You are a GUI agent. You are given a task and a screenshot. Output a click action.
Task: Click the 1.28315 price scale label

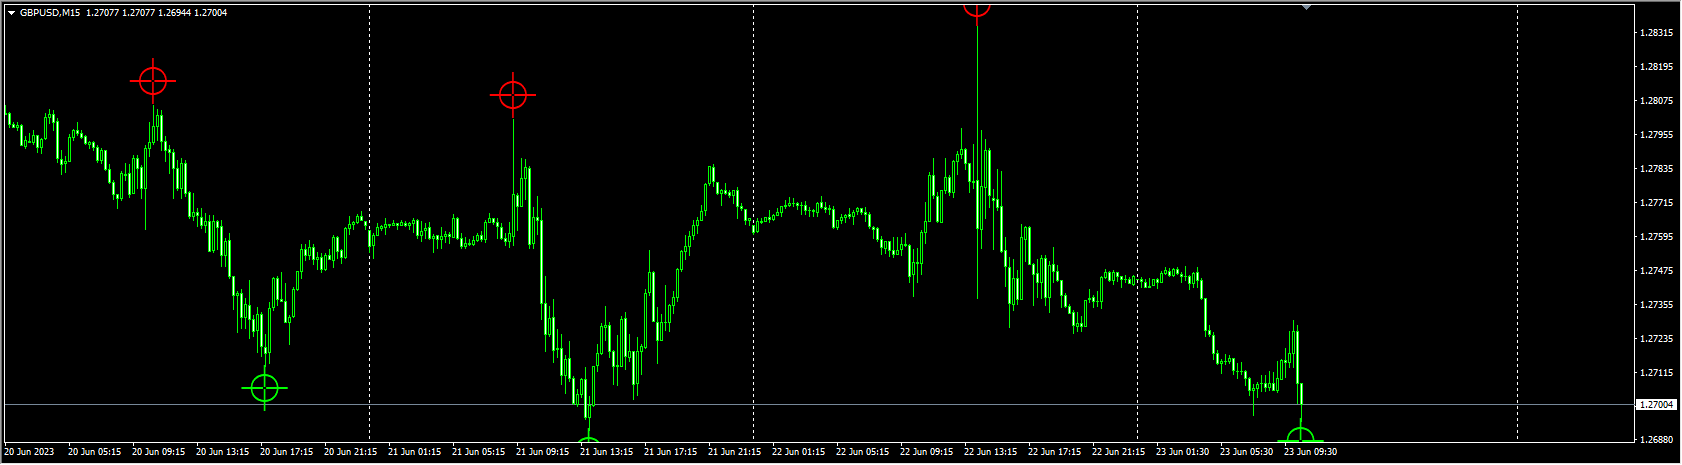(1657, 33)
